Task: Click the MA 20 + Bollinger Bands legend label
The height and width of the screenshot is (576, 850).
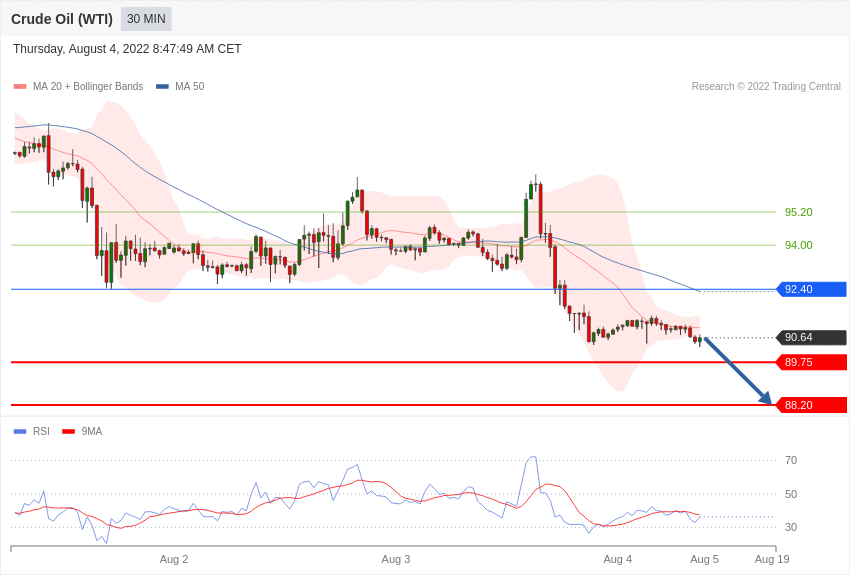Action: (88, 86)
